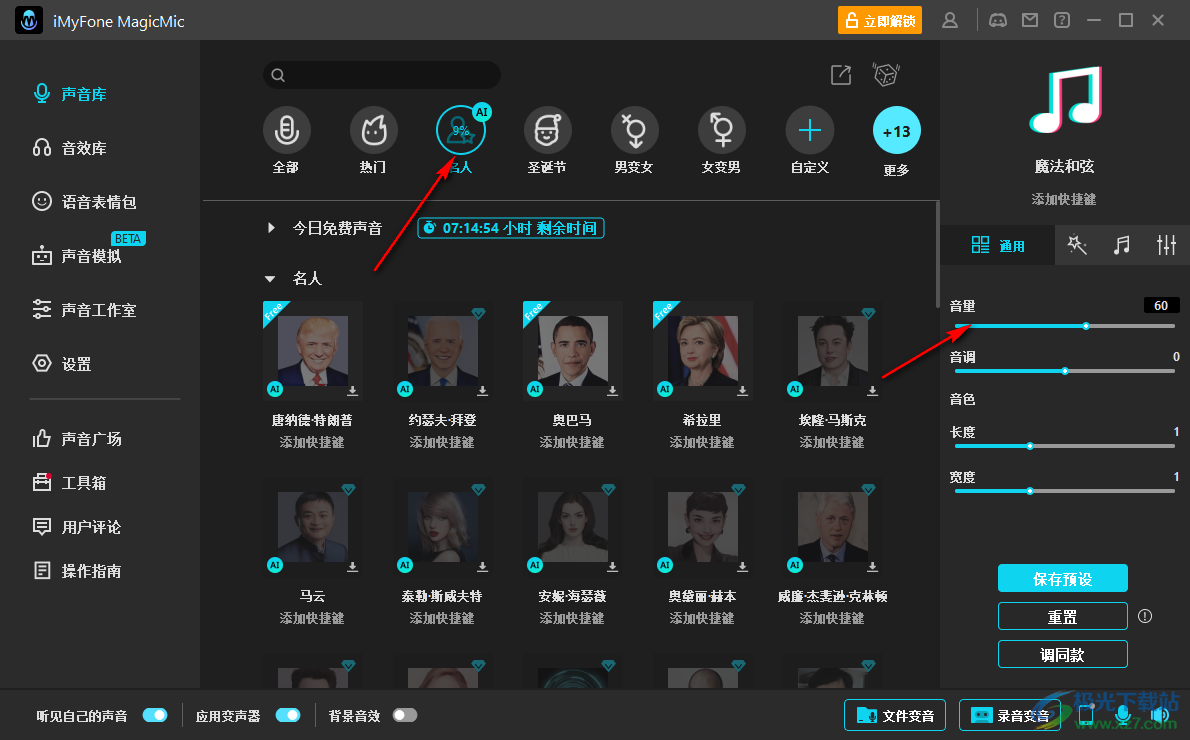This screenshot has height=740, width=1190.
Task: Select the 男变女 gender category icon
Action: [x=634, y=130]
